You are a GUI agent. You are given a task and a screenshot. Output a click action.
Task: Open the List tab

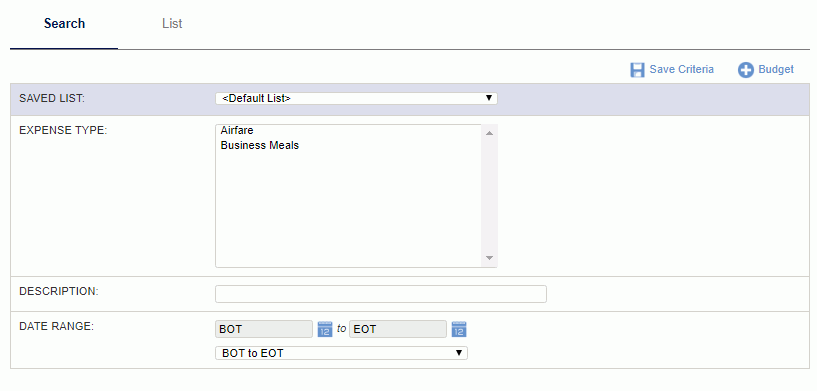(172, 24)
